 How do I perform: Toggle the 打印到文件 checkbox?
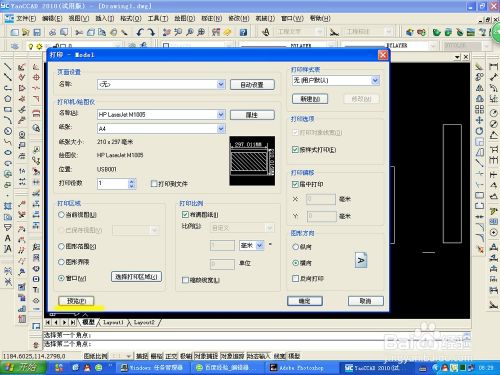154,184
